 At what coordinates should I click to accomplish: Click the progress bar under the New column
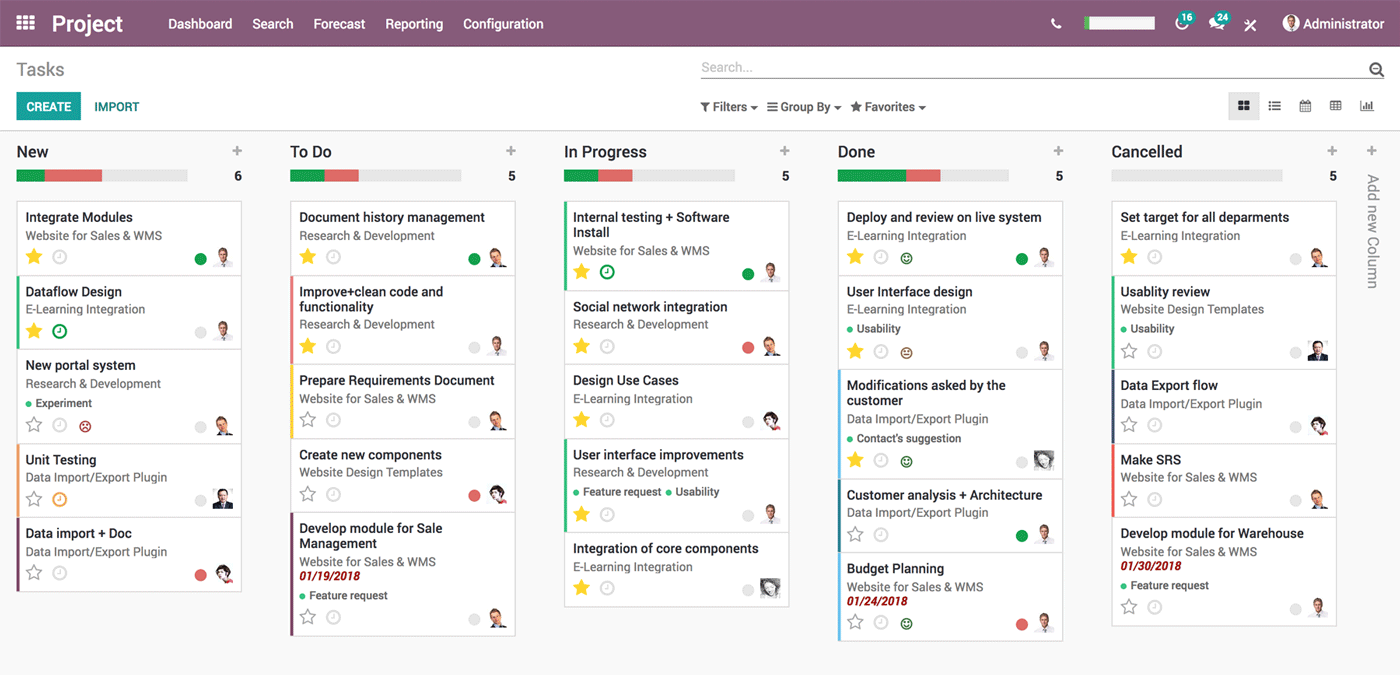tap(103, 175)
